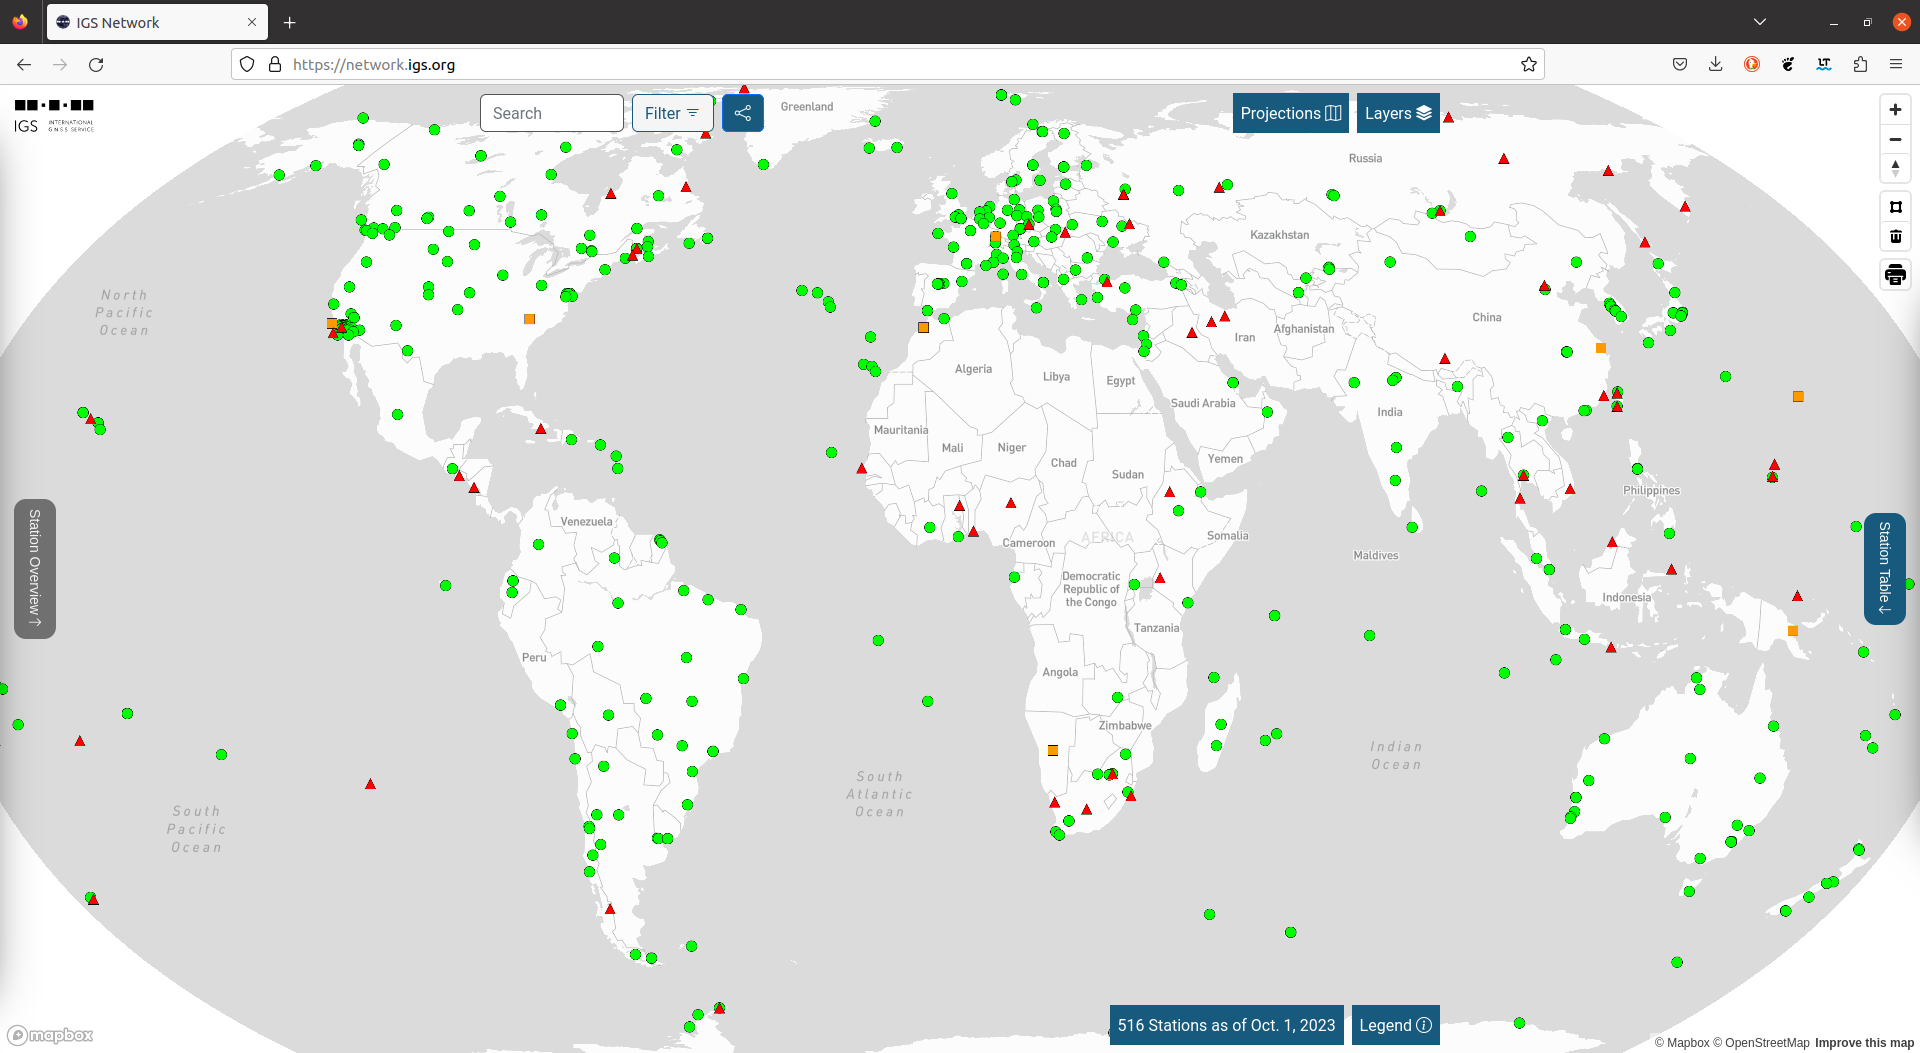Click the Indonesia map label

[x=1627, y=598]
